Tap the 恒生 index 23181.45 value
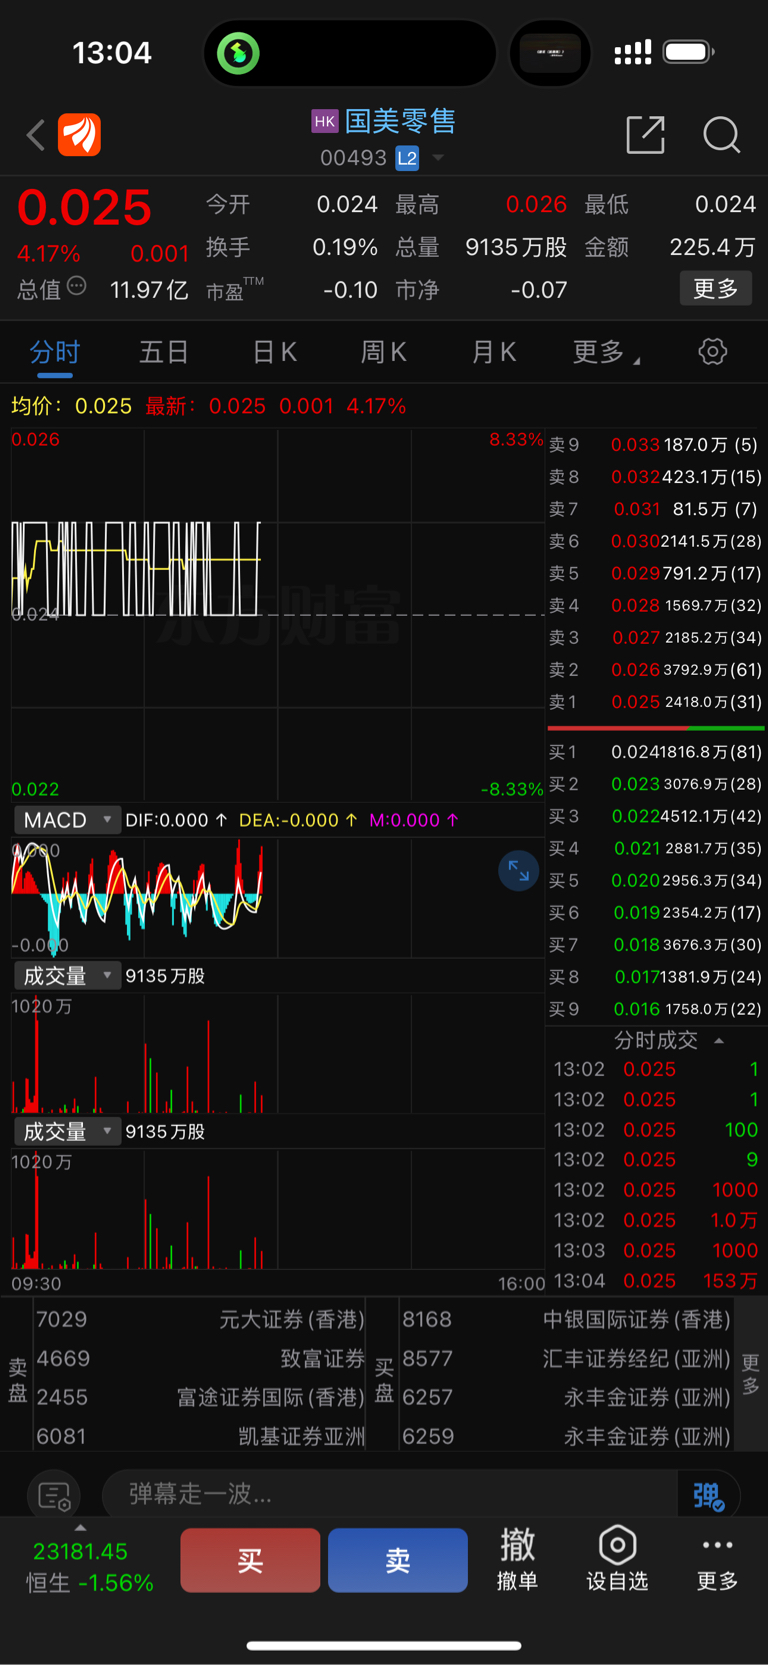The width and height of the screenshot is (768, 1665). tap(80, 1552)
